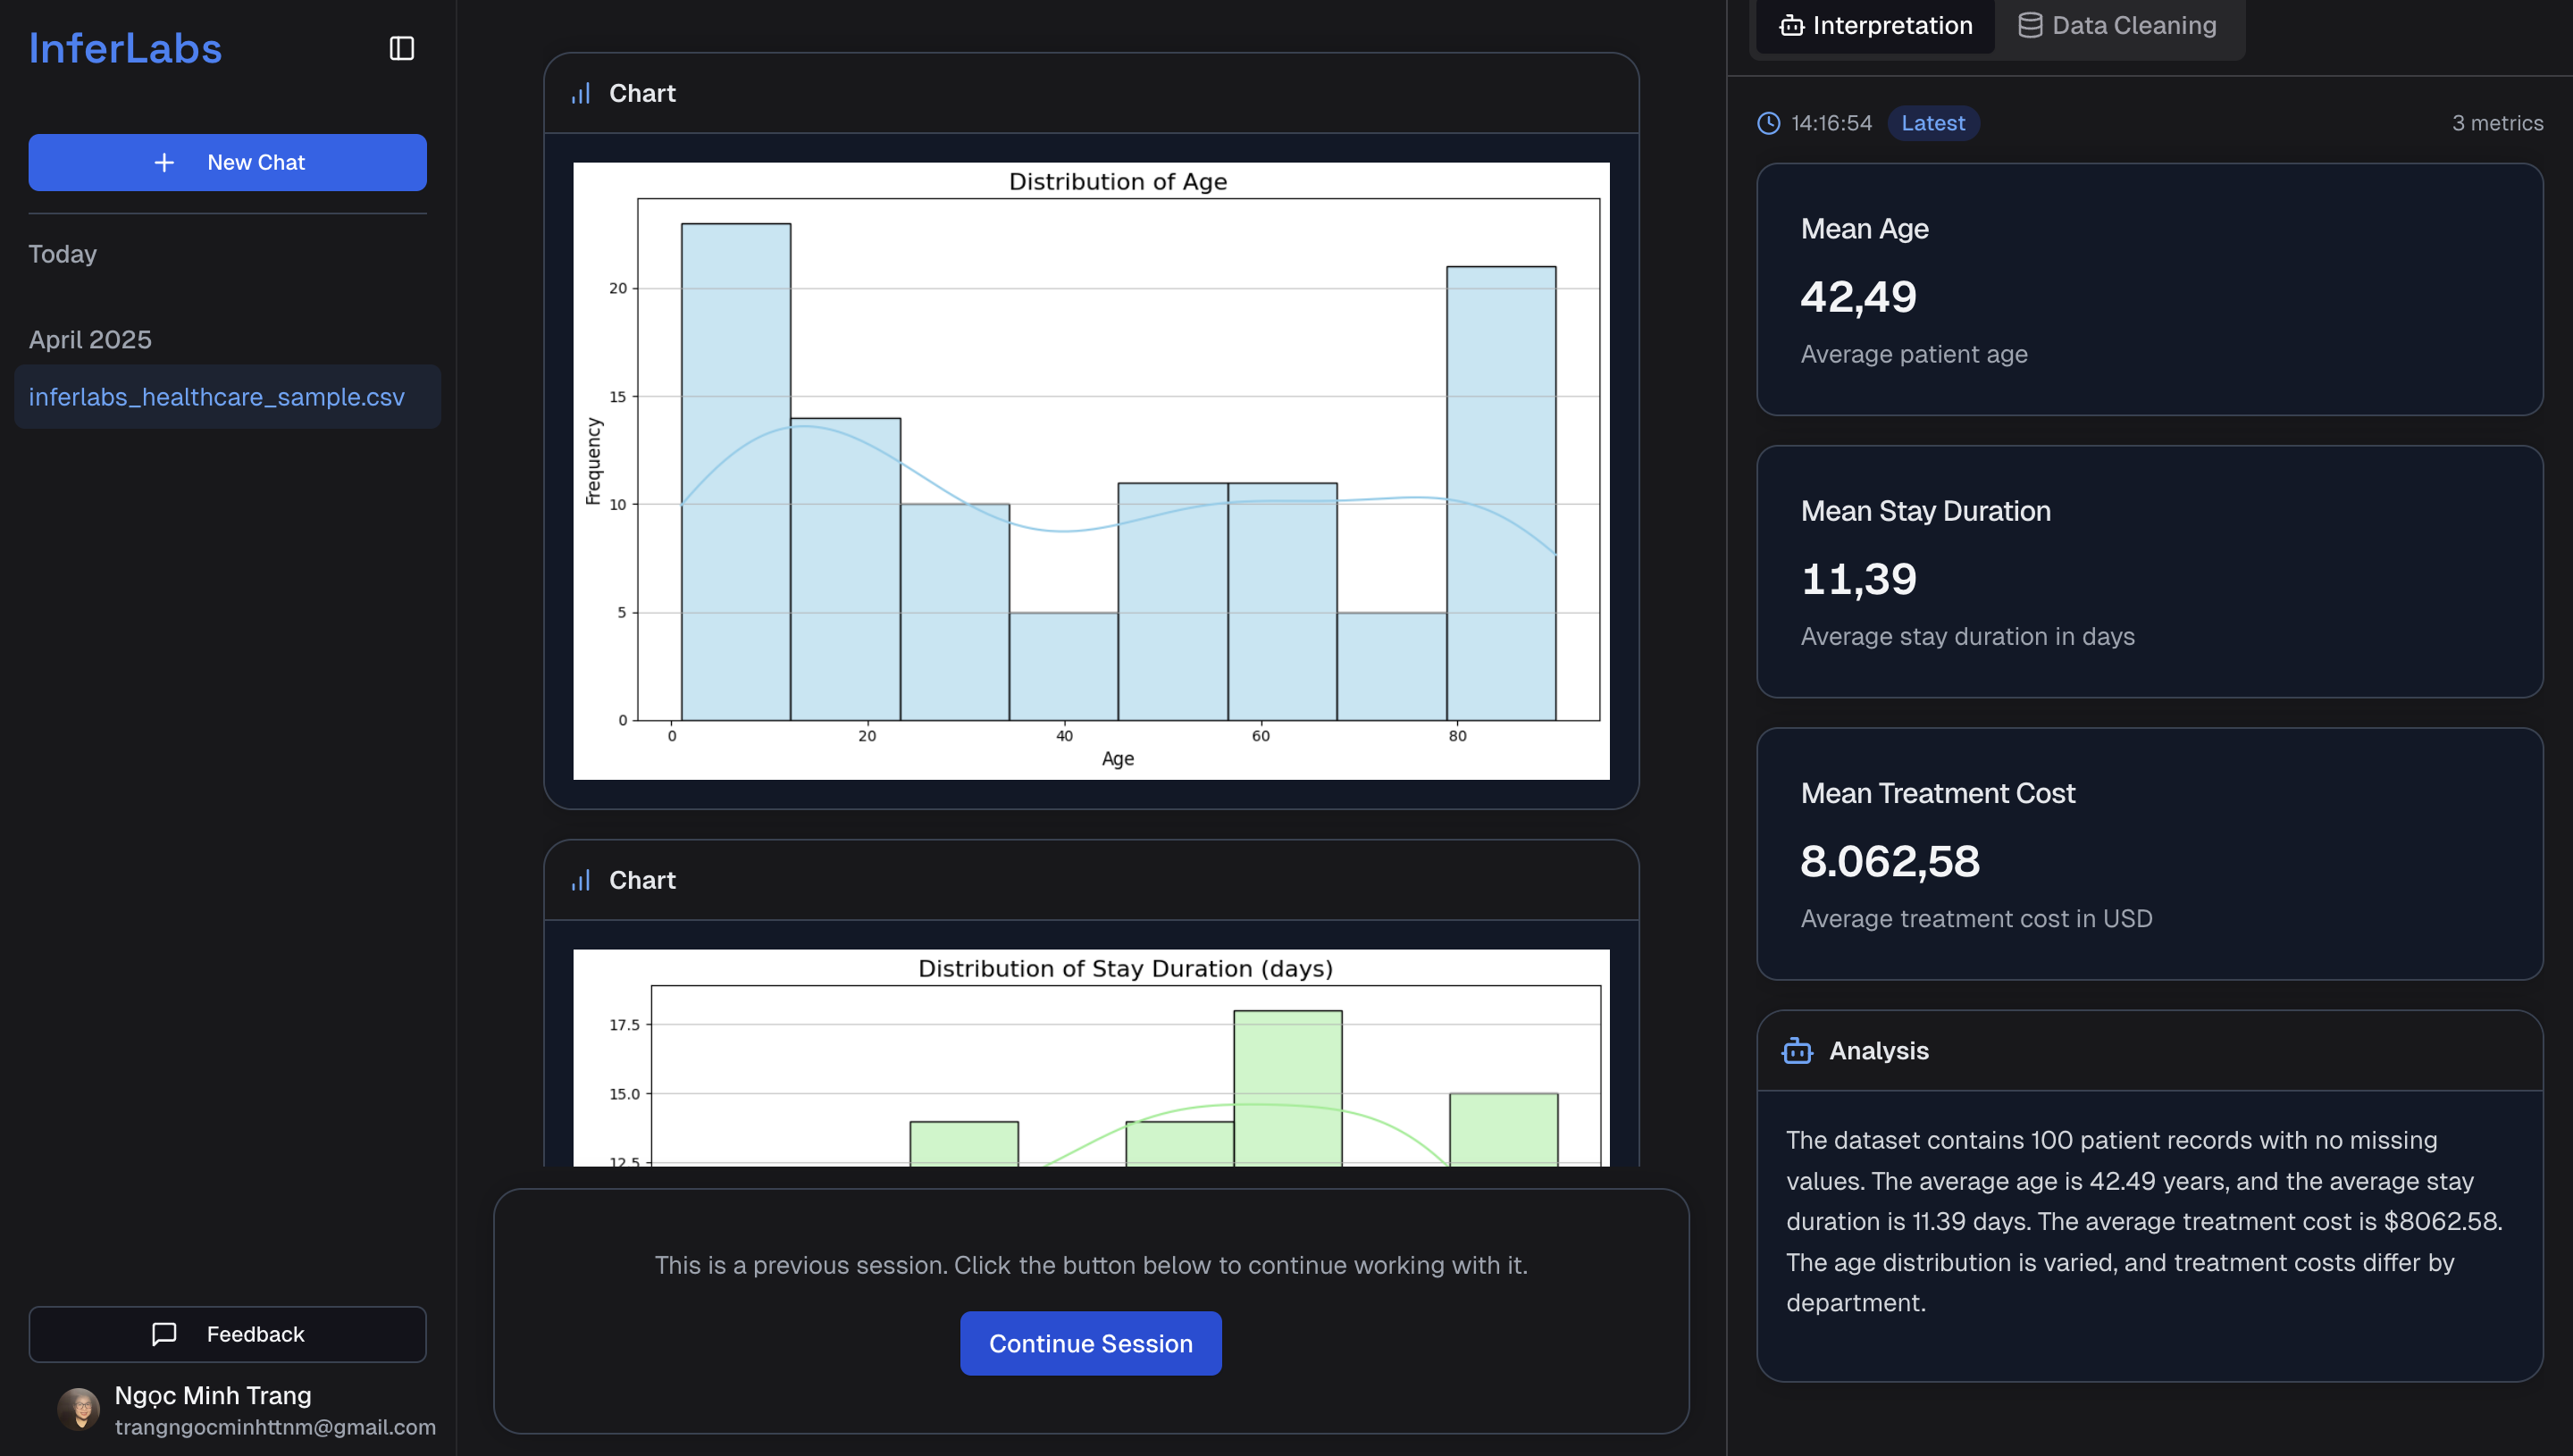The width and height of the screenshot is (2573, 1456).
Task: Click the first 'Chart' header label
Action: click(x=642, y=93)
